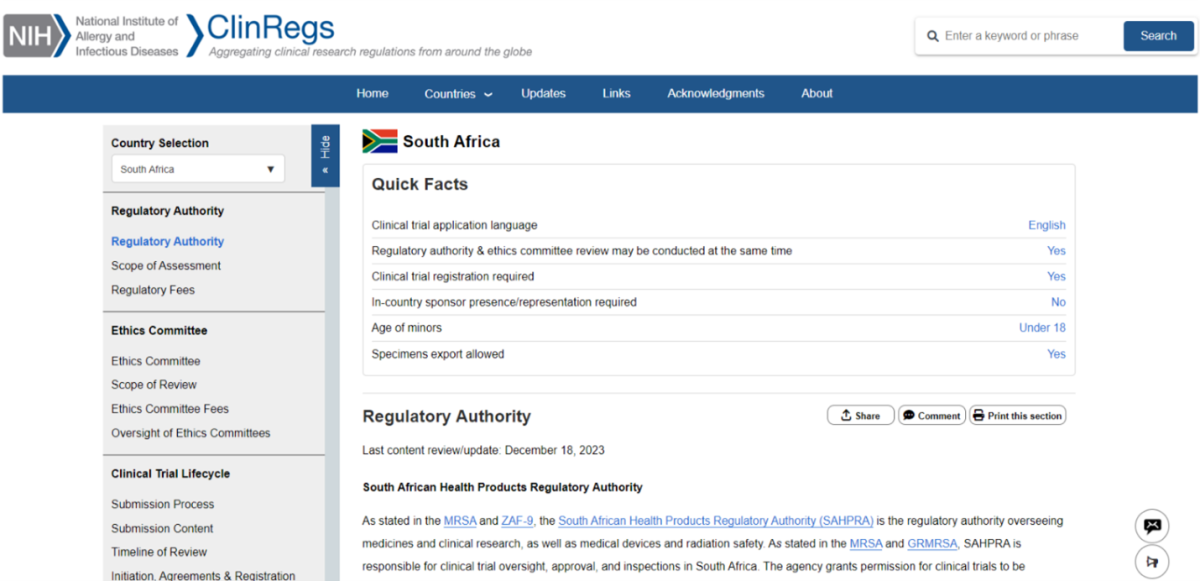The width and height of the screenshot is (1200, 581).
Task: Open the Updates menu item
Action: (x=543, y=93)
